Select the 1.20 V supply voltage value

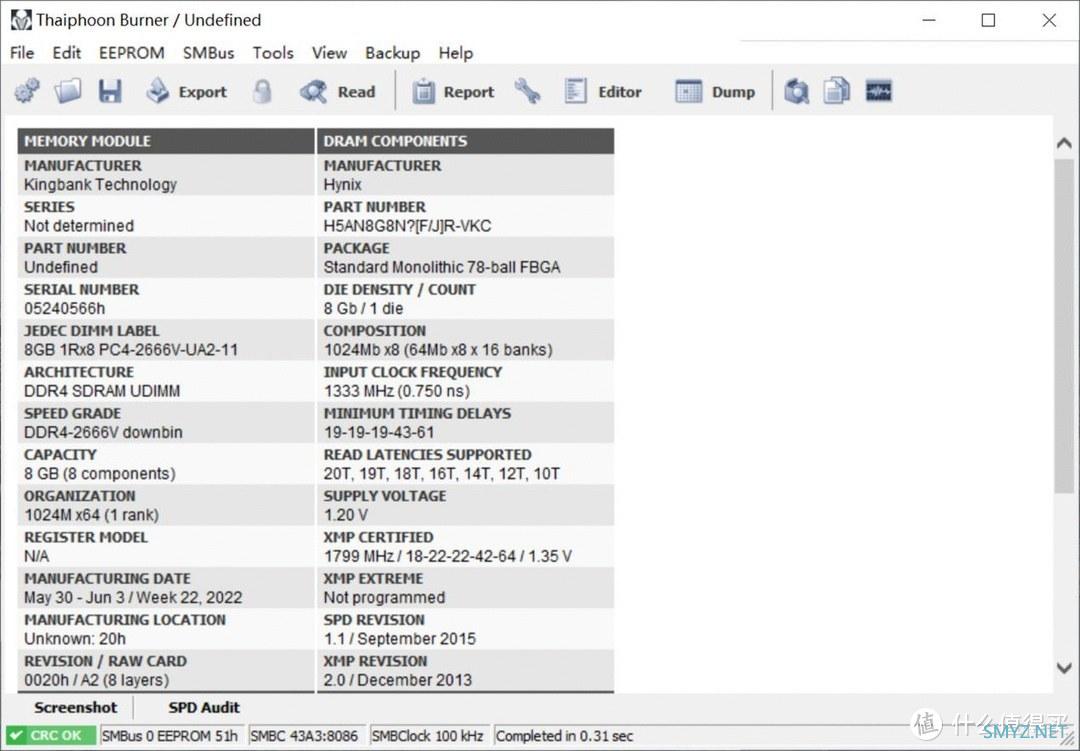346,515
